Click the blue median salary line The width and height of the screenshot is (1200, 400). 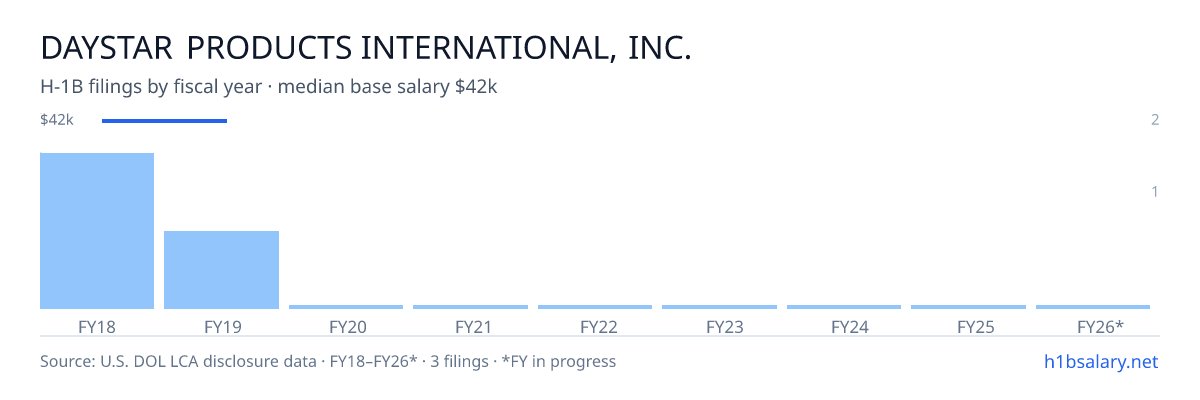point(164,121)
